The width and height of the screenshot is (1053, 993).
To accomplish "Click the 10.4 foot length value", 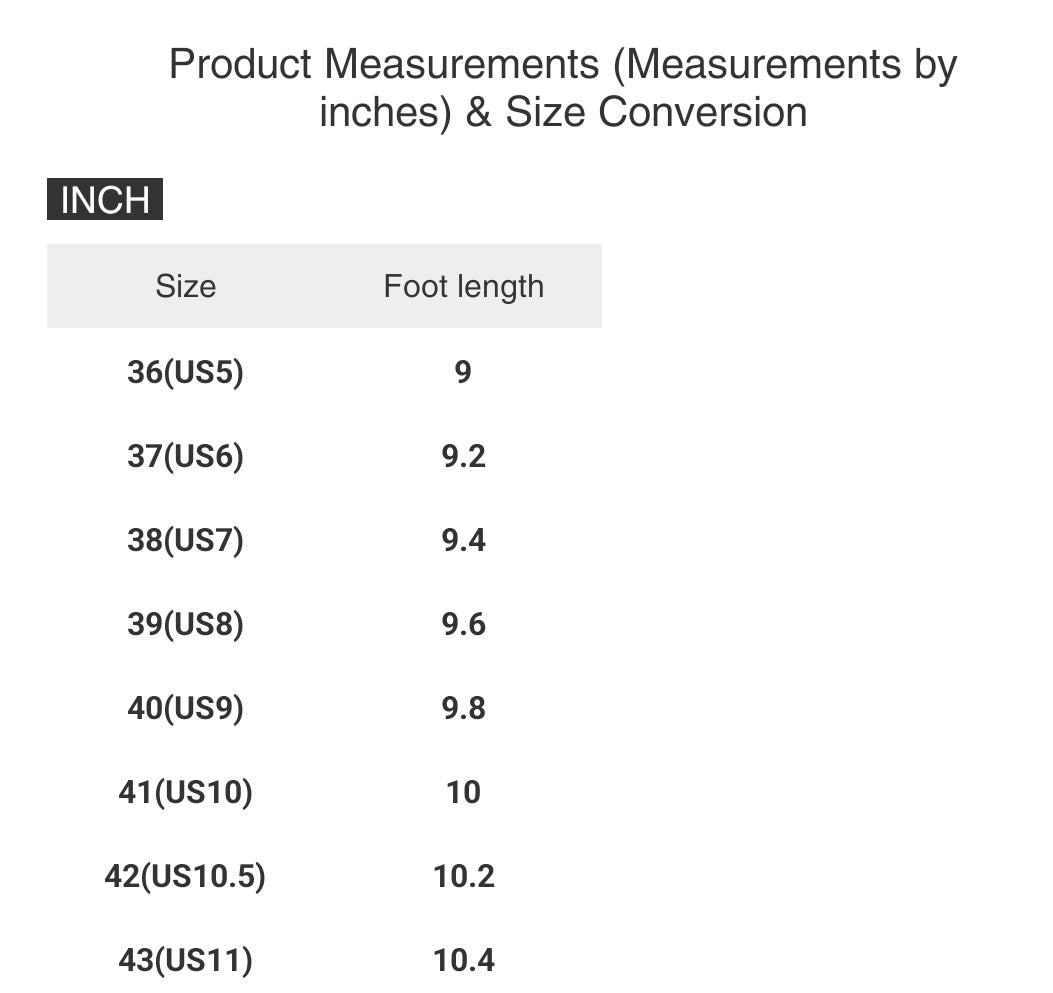I will point(463,959).
